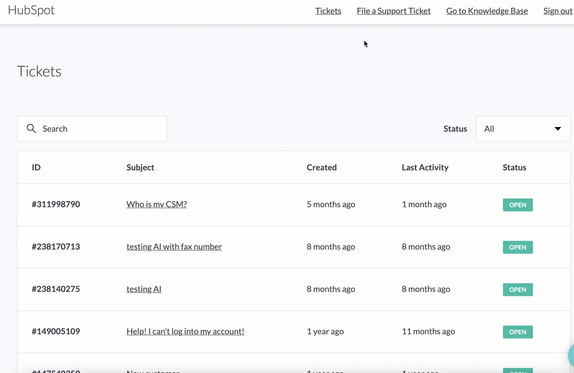Open the Status filter dropdown showing All

click(x=523, y=128)
